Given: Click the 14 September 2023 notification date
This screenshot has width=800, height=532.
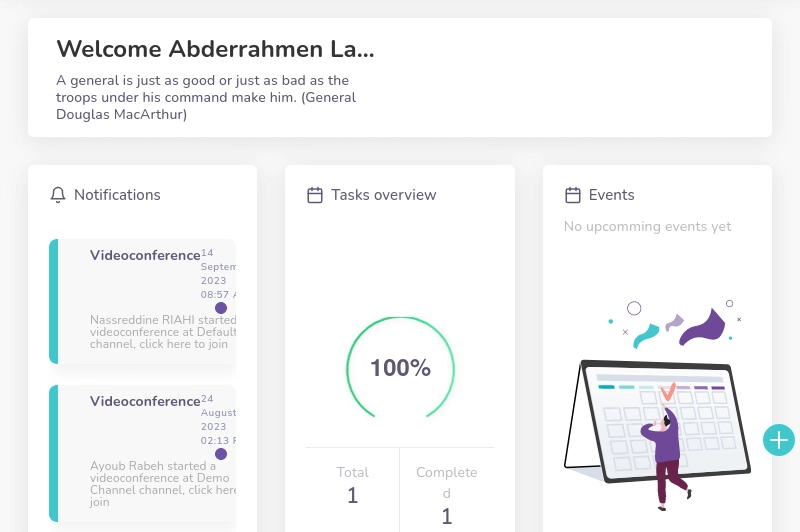Looking at the screenshot, I should tap(218, 274).
